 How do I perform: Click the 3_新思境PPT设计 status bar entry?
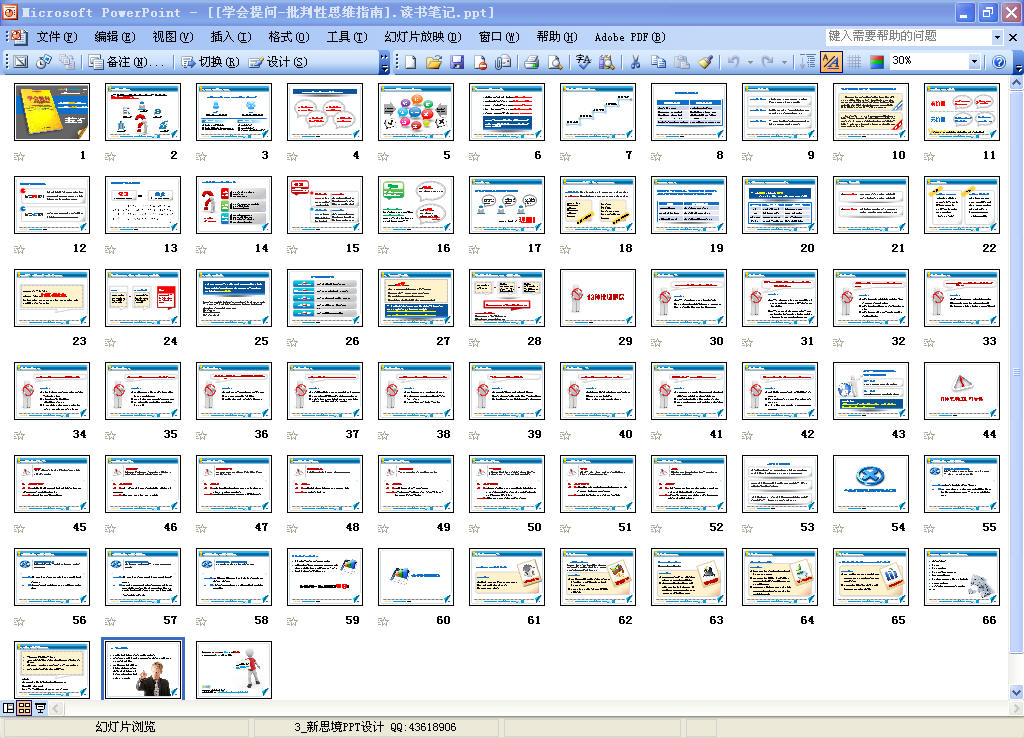tap(375, 727)
